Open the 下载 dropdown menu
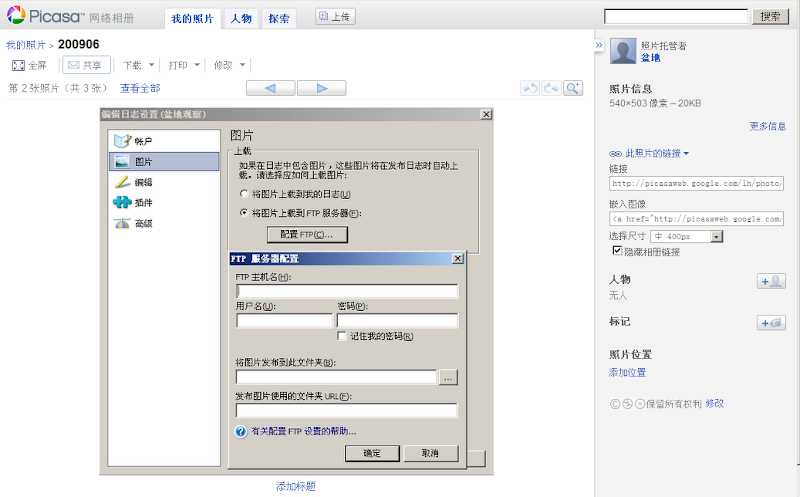This screenshot has height=497, width=800. pyautogui.click(x=138, y=65)
